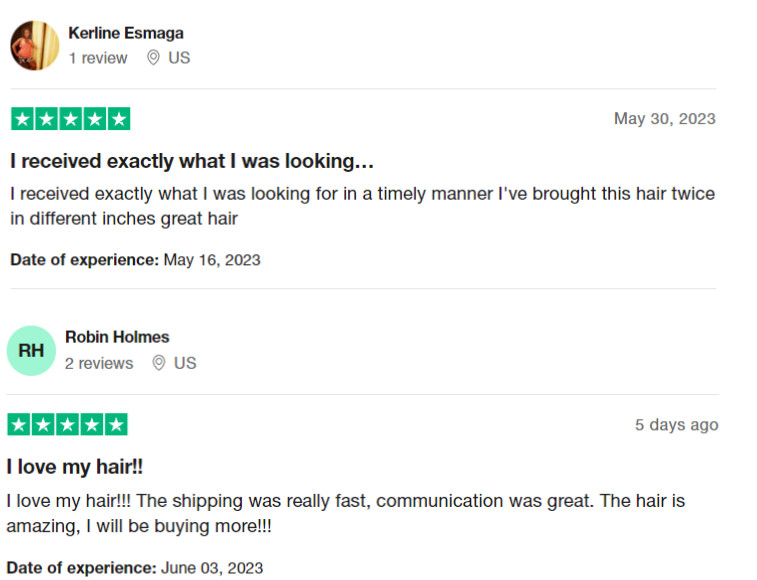Open the RH avatar for Robin Holmes
Viewport: 757px width, 580px height.
31,351
